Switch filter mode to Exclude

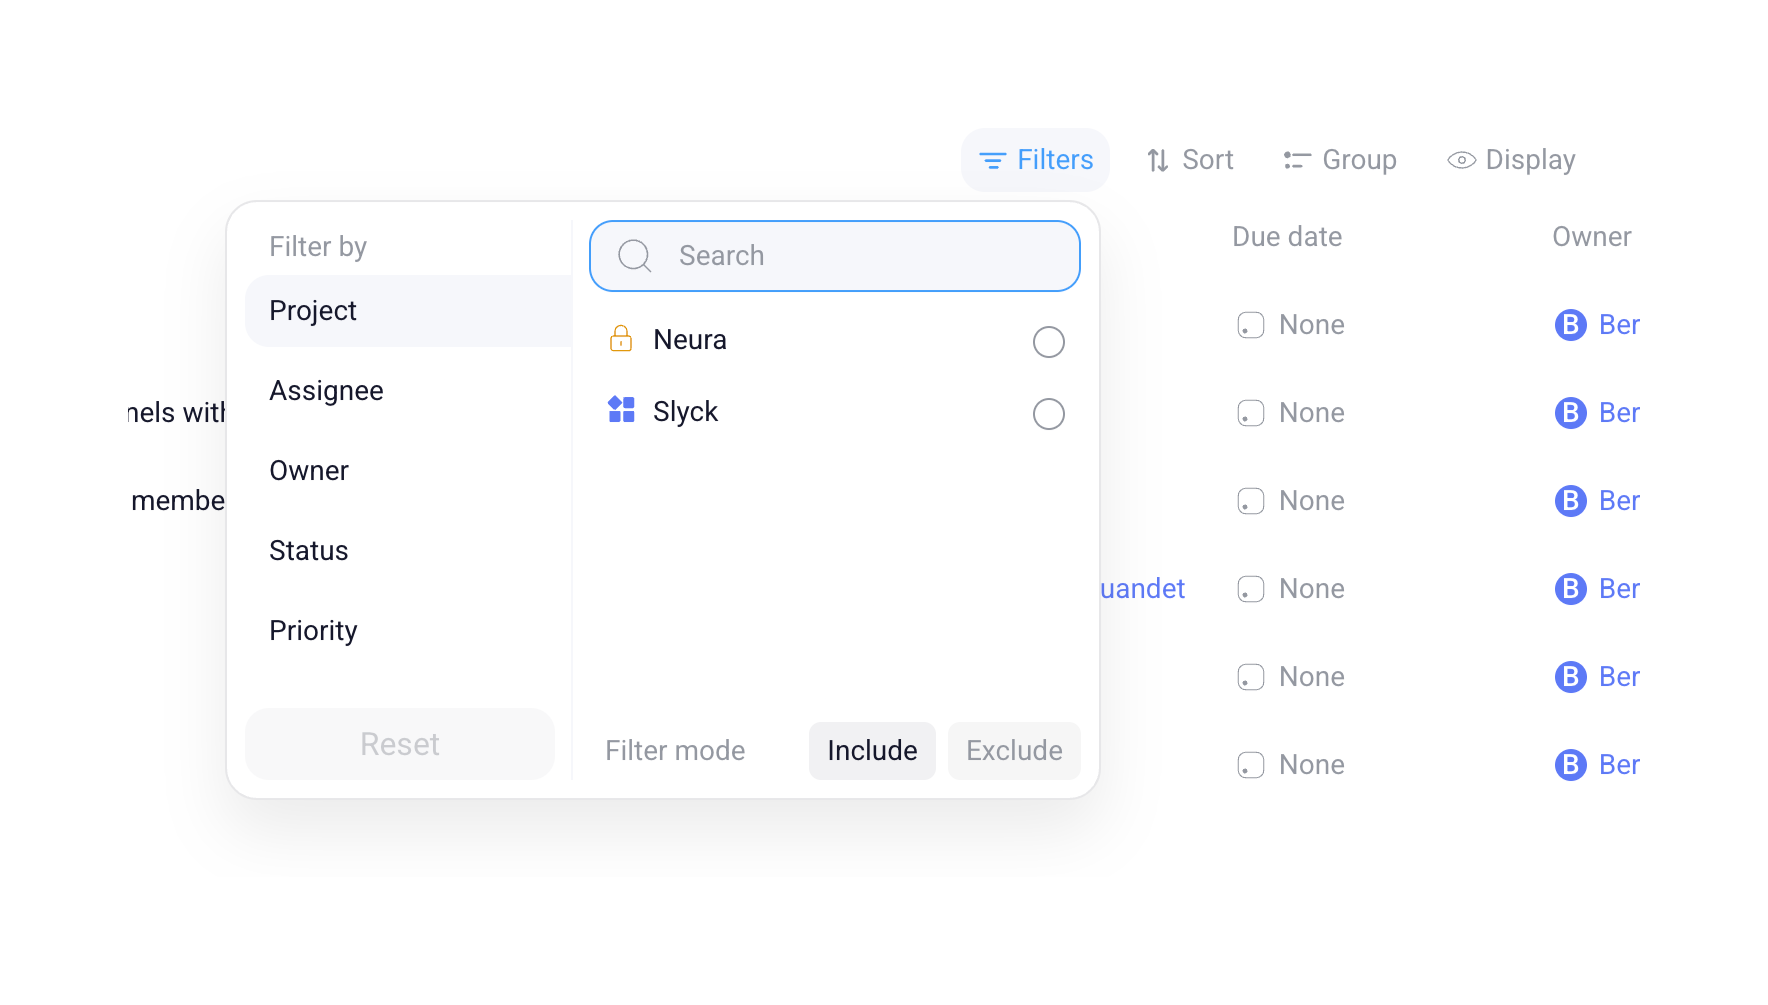[x=1013, y=751]
